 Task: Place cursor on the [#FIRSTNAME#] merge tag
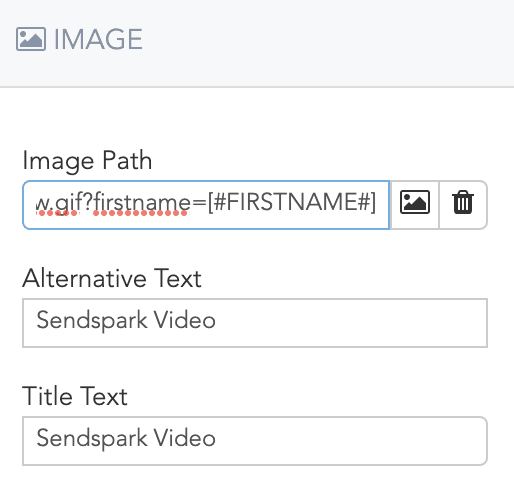click(292, 202)
